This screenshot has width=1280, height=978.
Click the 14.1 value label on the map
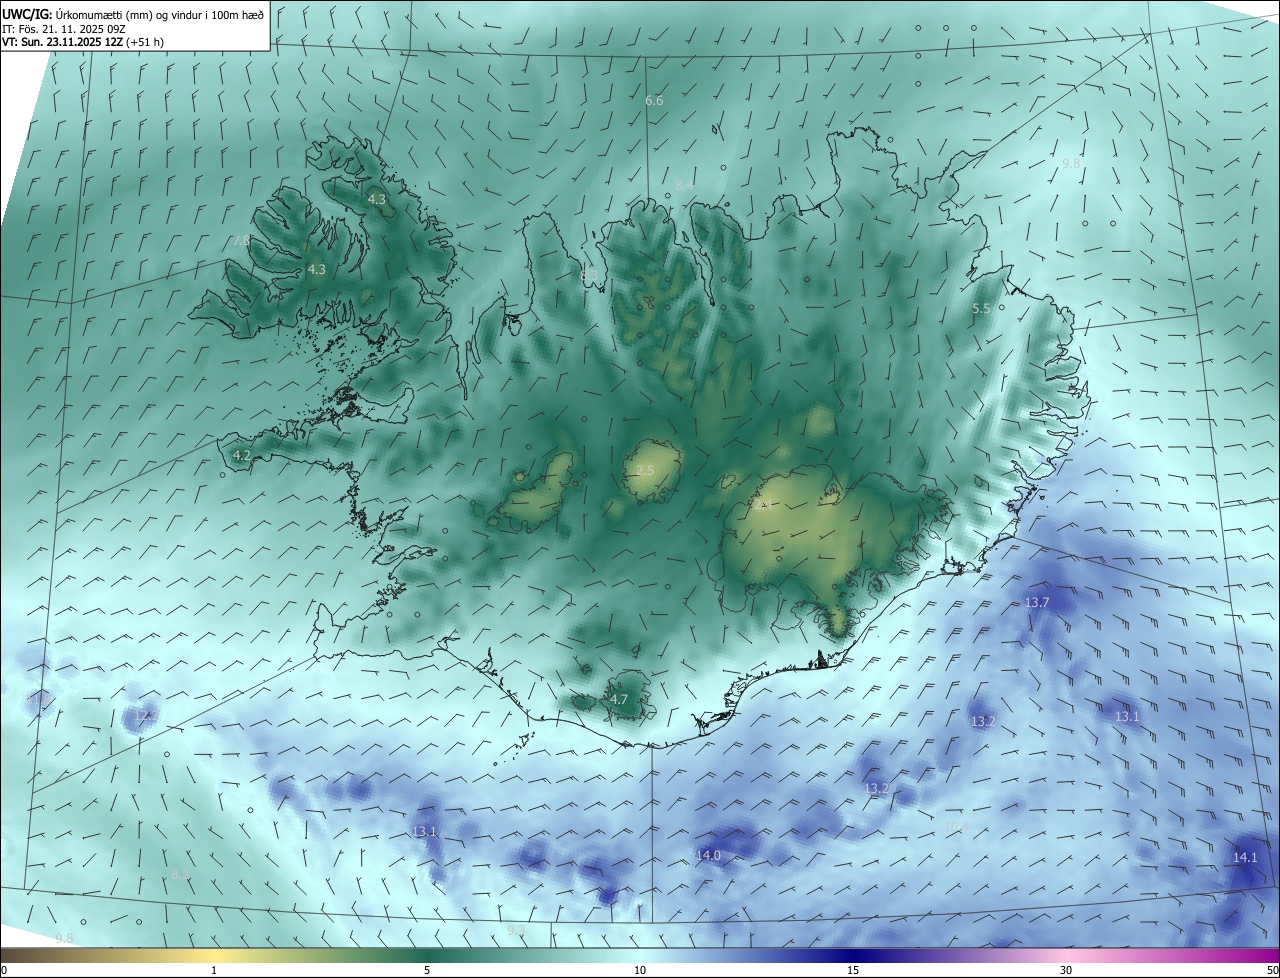(x=1245, y=857)
